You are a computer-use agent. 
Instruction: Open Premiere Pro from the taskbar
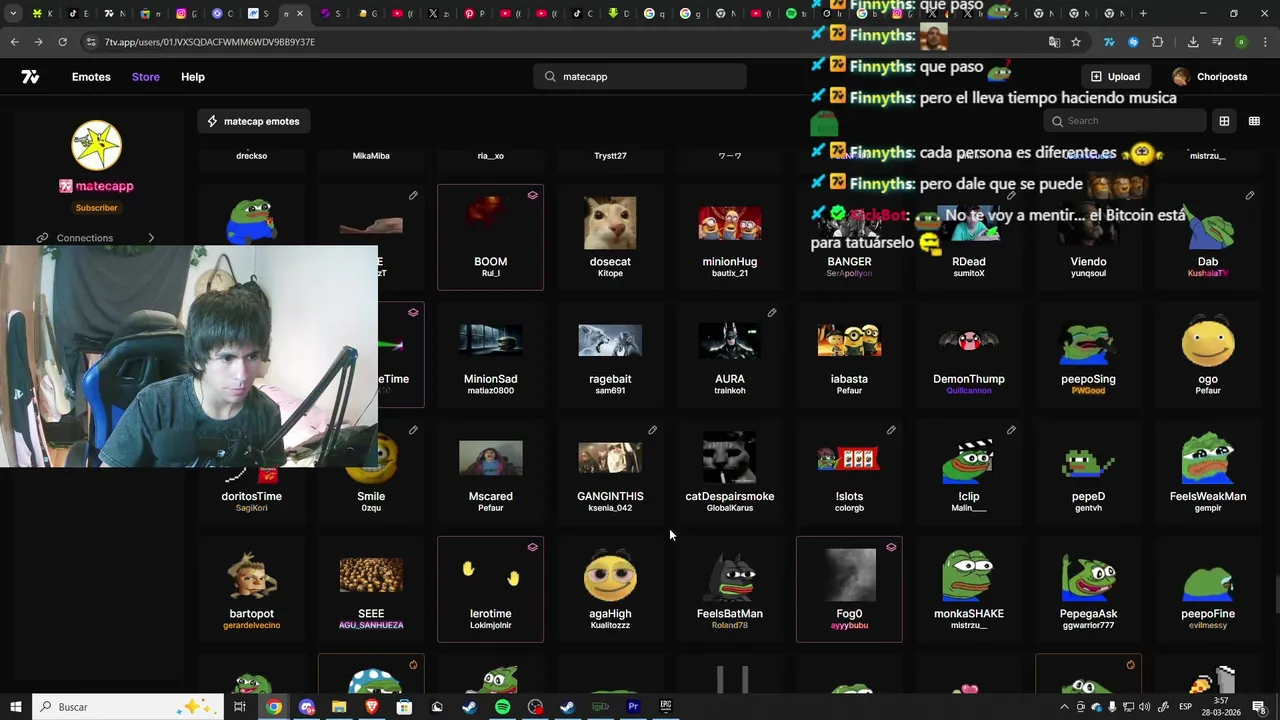pos(633,707)
